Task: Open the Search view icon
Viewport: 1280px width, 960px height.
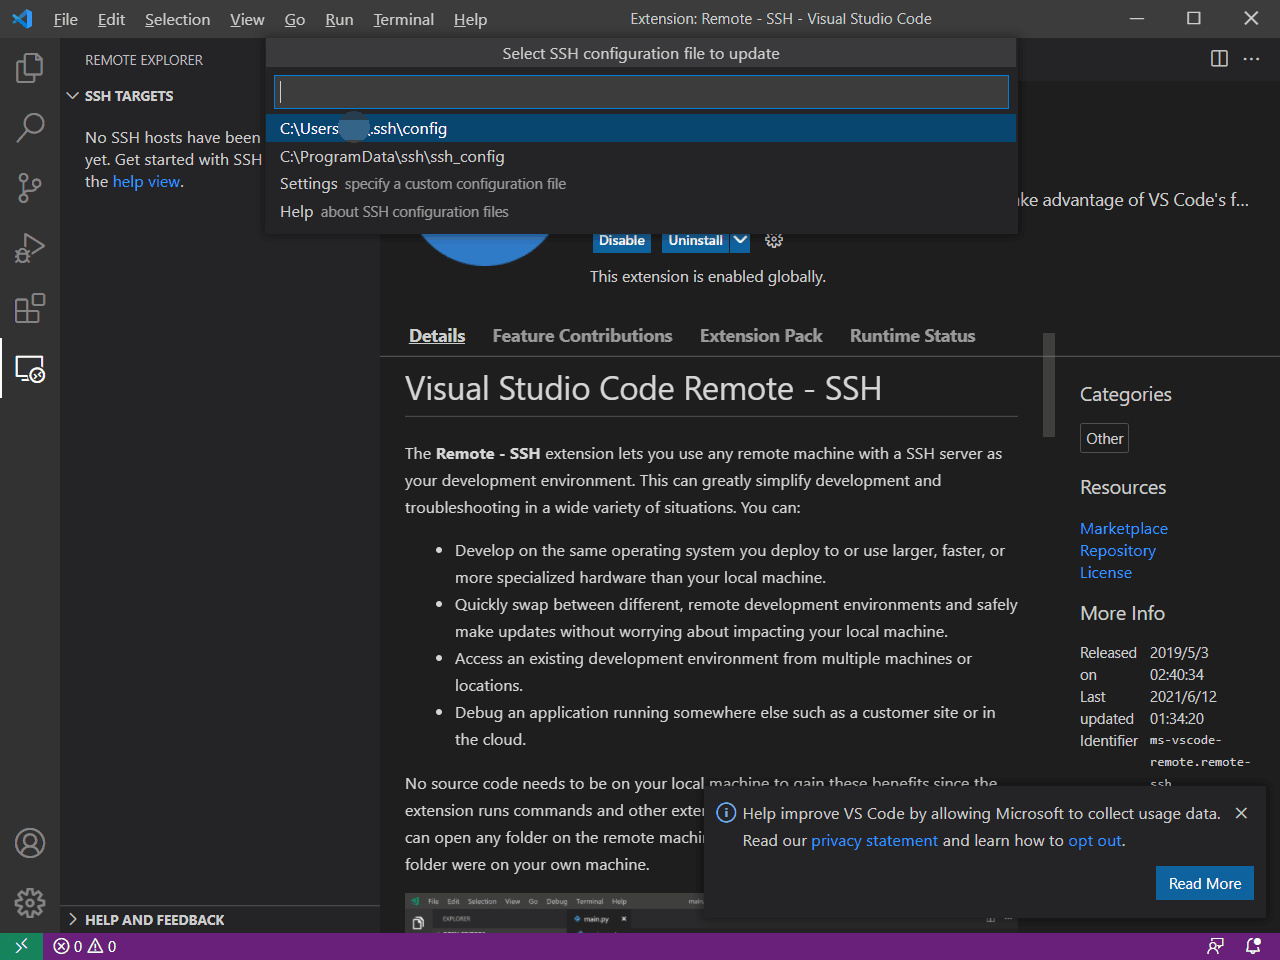Action: 30,128
